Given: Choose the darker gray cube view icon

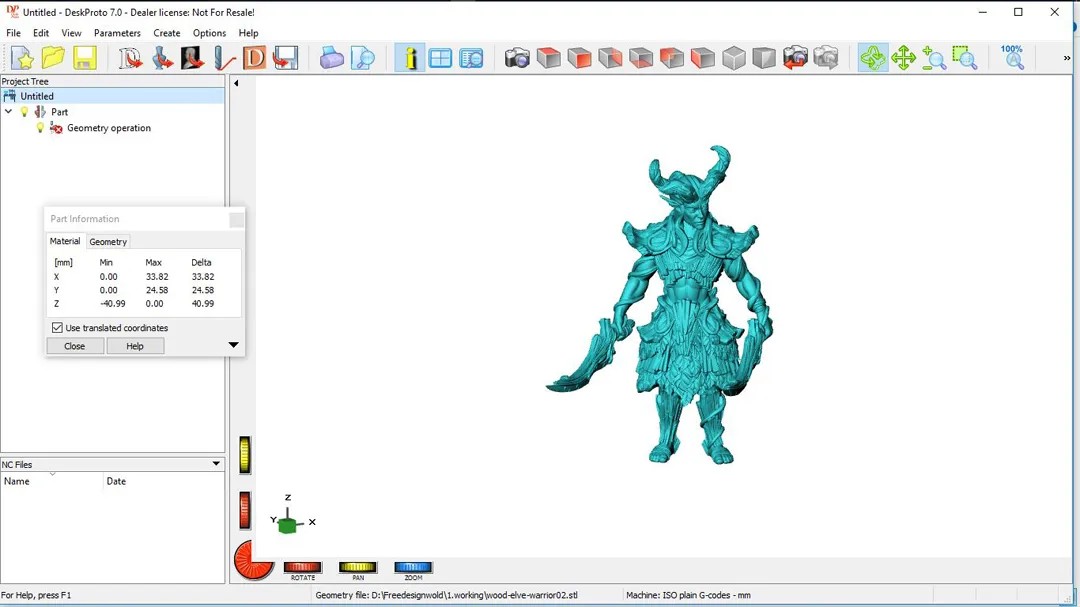Looking at the screenshot, I should click(x=764, y=58).
